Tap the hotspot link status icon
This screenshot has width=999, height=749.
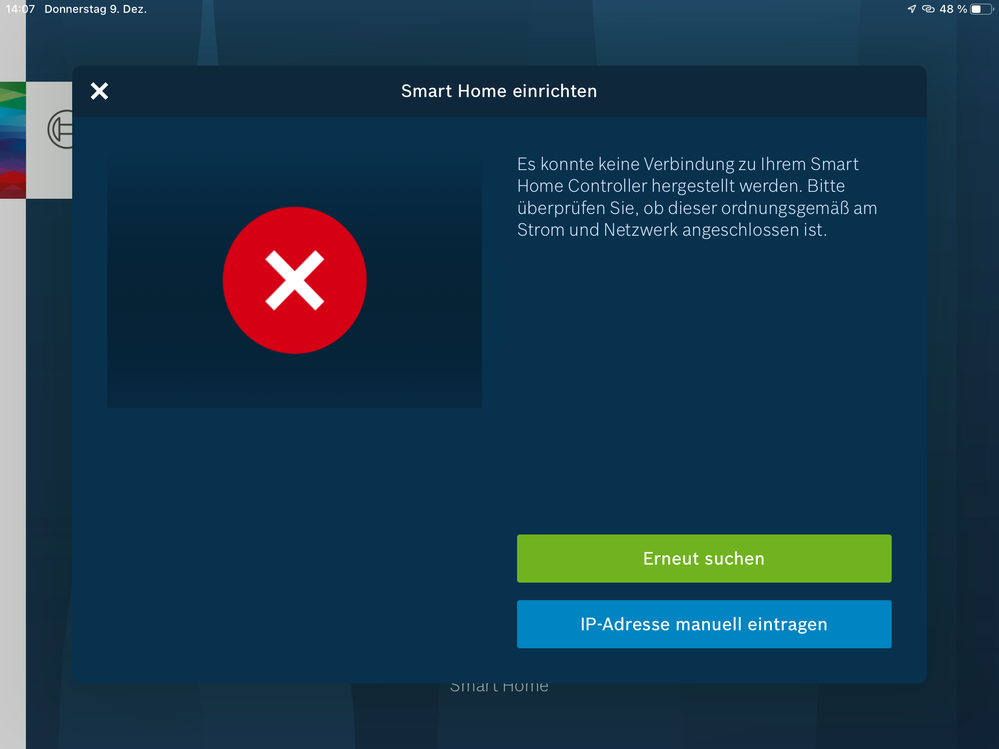click(928, 9)
